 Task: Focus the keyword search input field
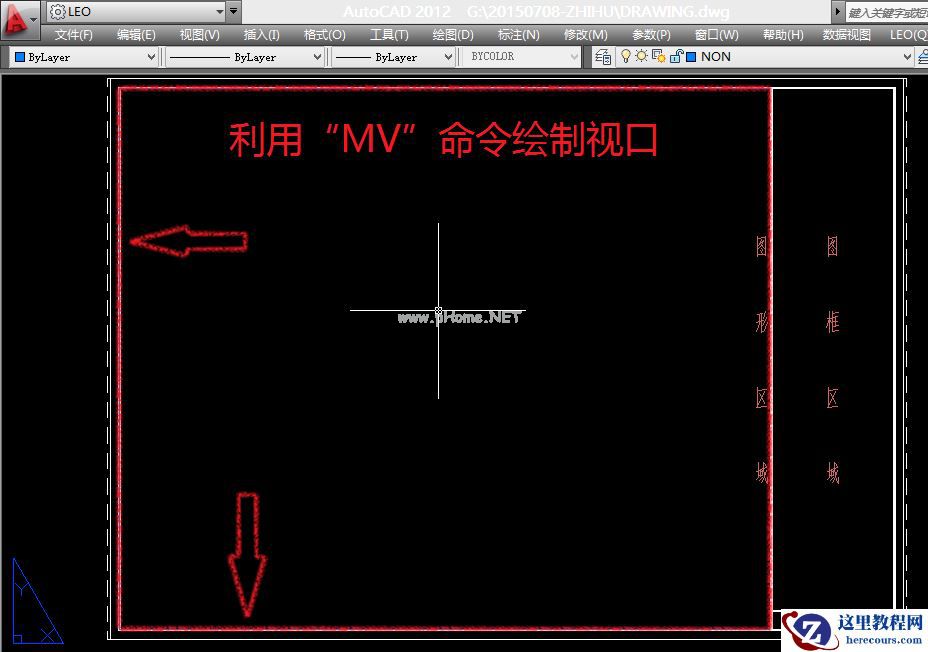click(x=887, y=12)
